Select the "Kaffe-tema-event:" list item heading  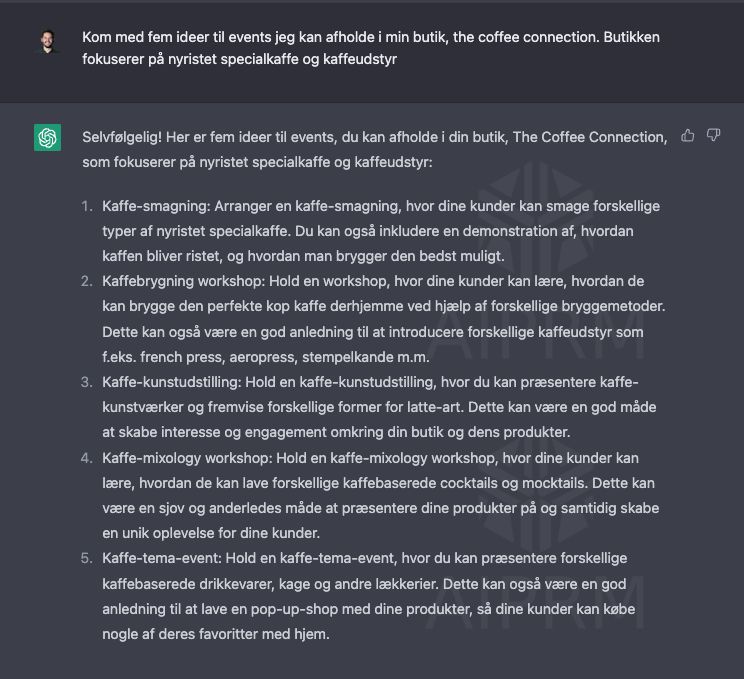point(158,558)
